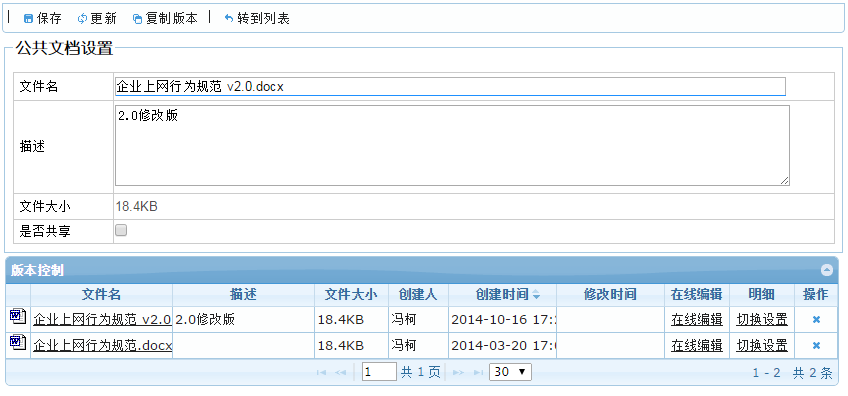This screenshot has height=396, width=848.
Task: Click the 更新 refresh icon
Action: pyautogui.click(x=82, y=19)
